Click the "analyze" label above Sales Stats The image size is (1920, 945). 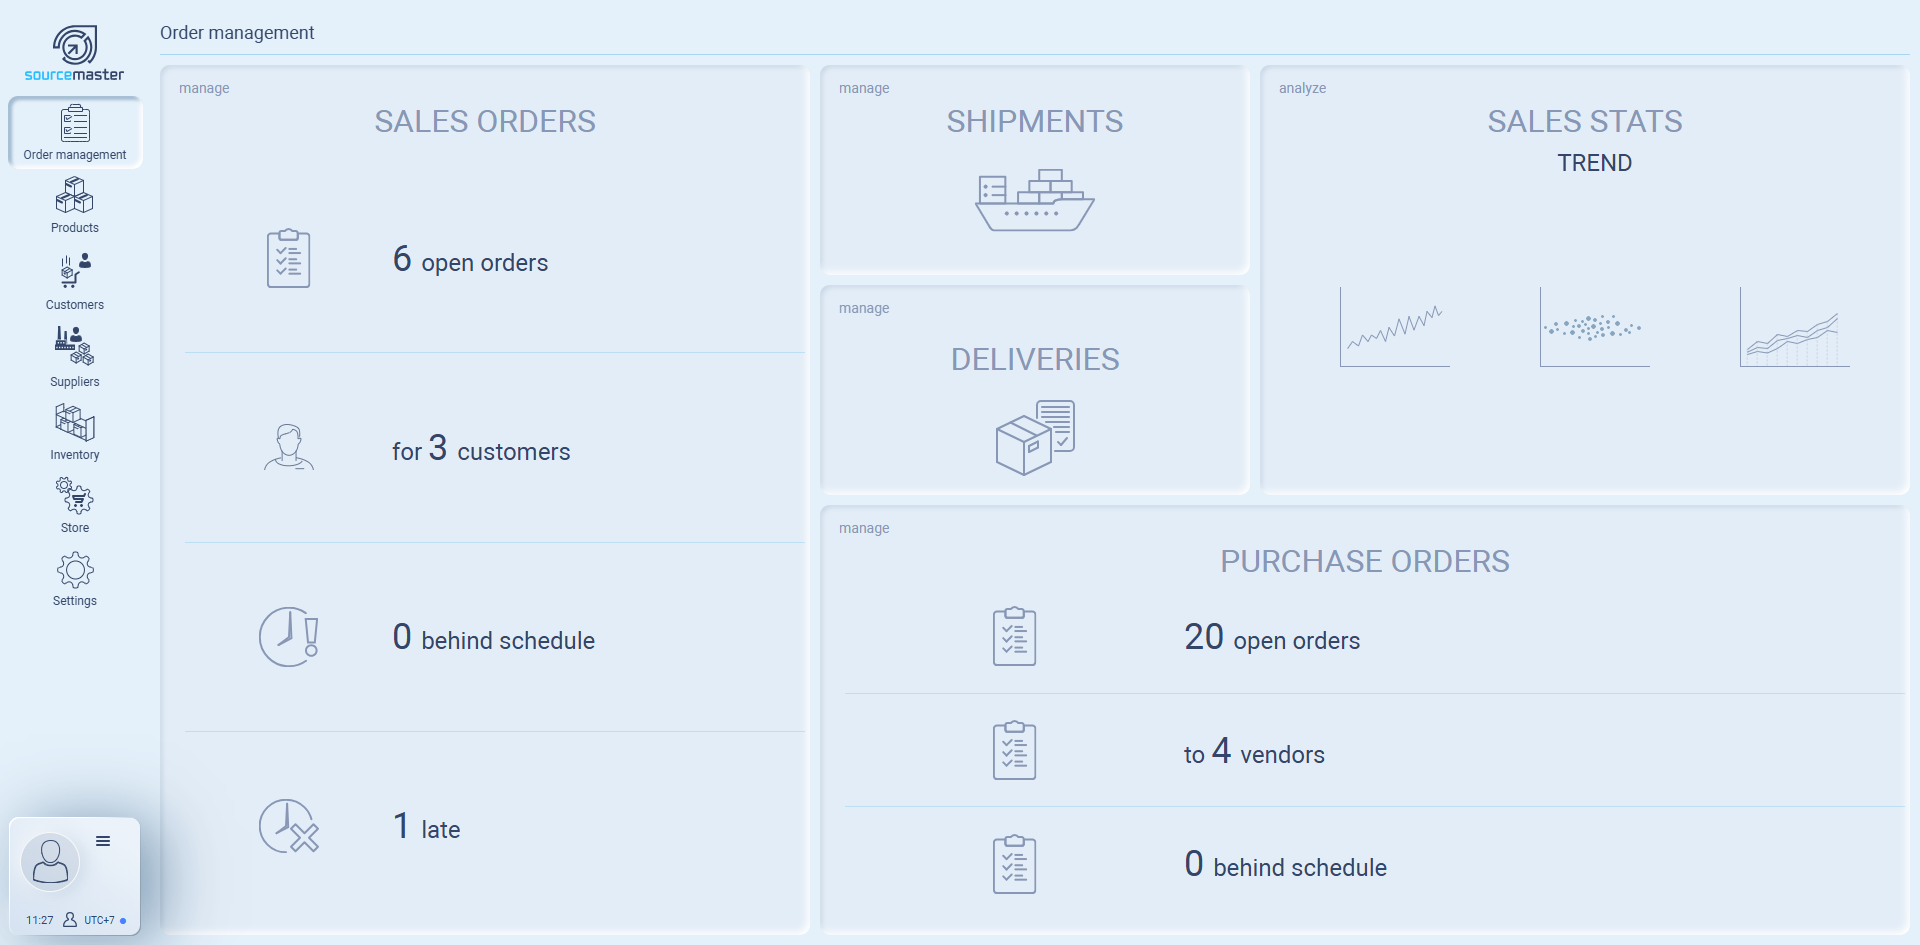(1302, 88)
